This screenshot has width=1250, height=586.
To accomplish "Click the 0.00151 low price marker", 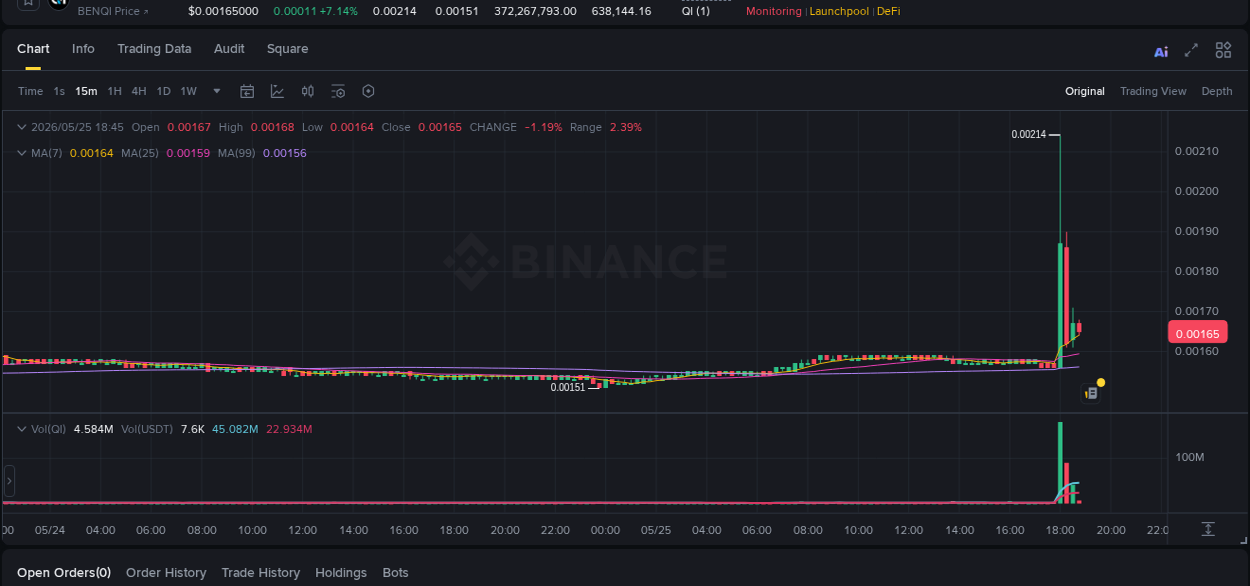I will [x=568, y=387].
